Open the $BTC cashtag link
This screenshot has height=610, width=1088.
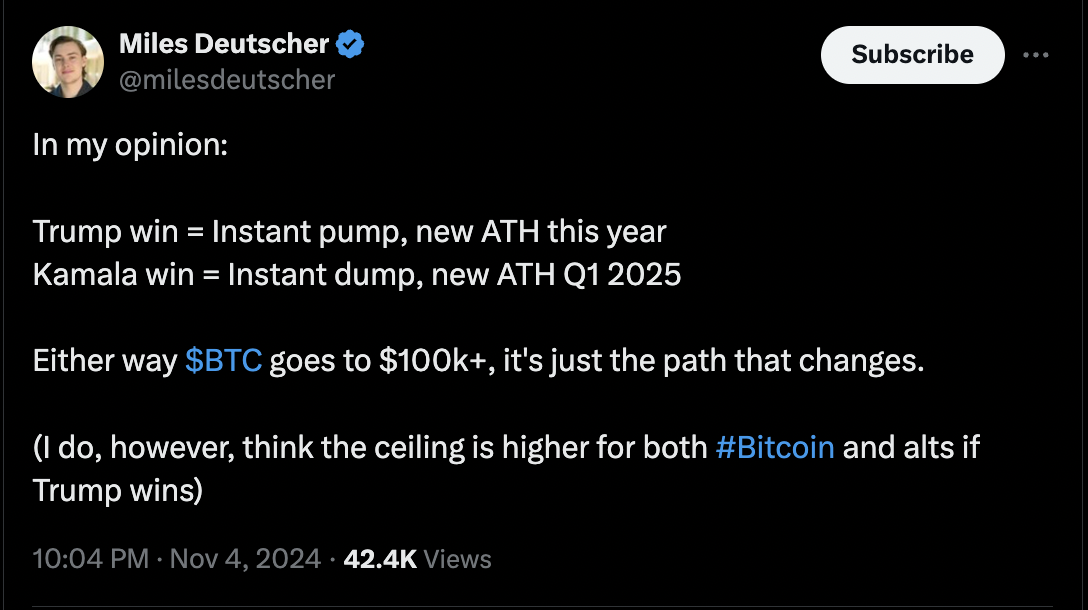pyautogui.click(x=224, y=361)
